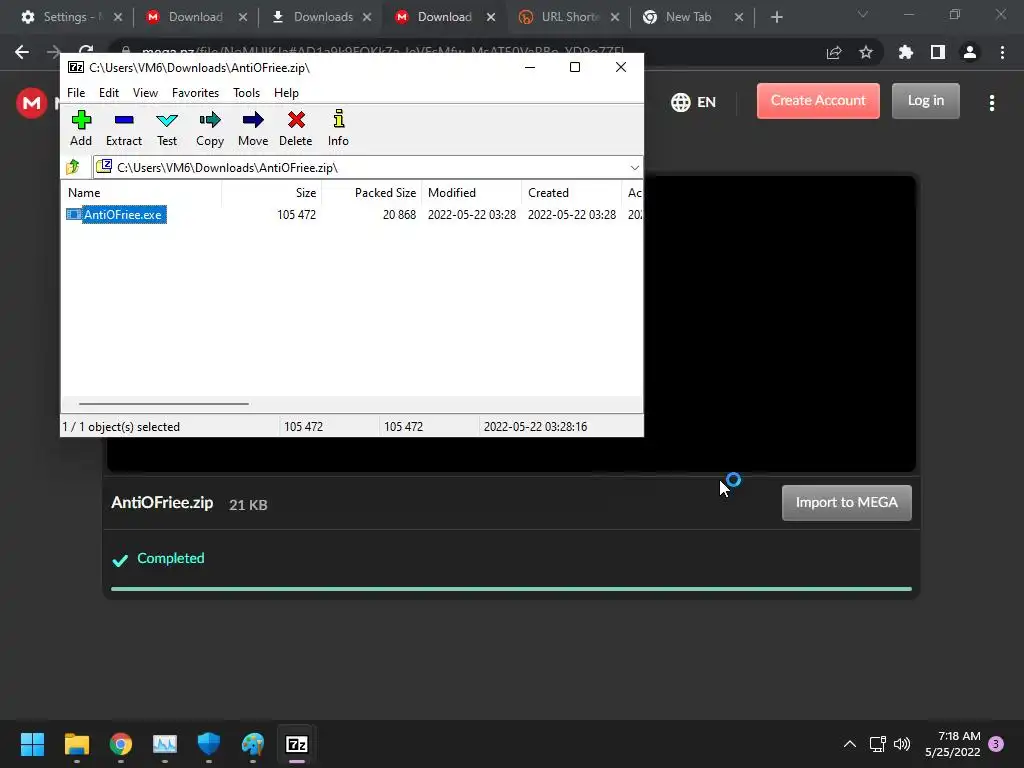Click the 7-Zip taskbar icon
This screenshot has height=768, width=1024.
[x=296, y=744]
